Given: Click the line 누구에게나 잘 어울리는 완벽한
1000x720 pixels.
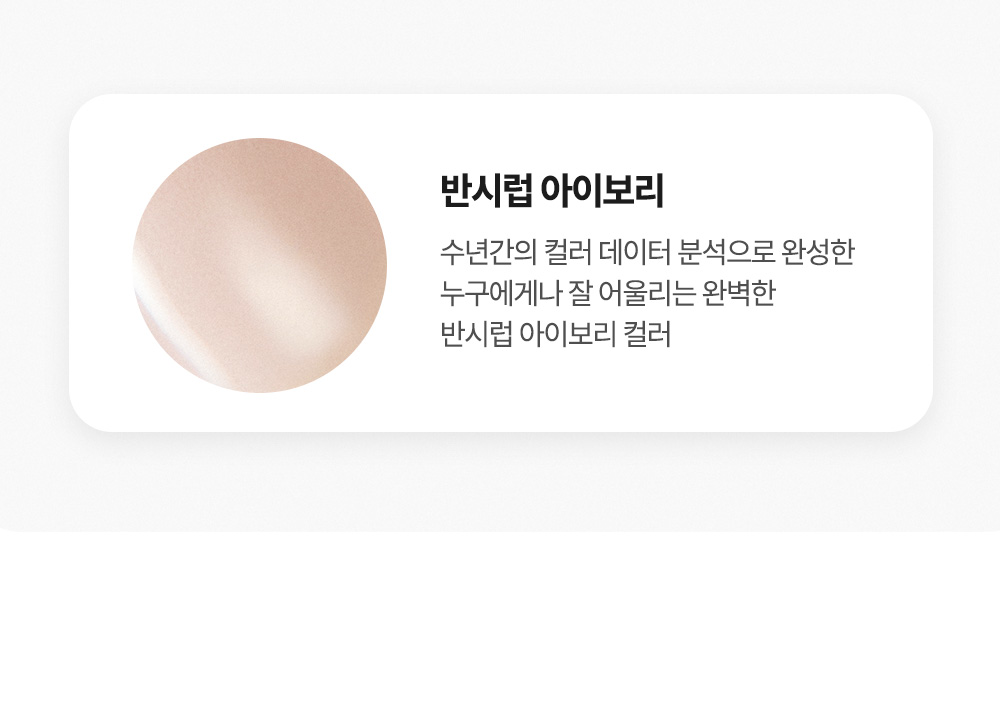Looking at the screenshot, I should (608, 293).
